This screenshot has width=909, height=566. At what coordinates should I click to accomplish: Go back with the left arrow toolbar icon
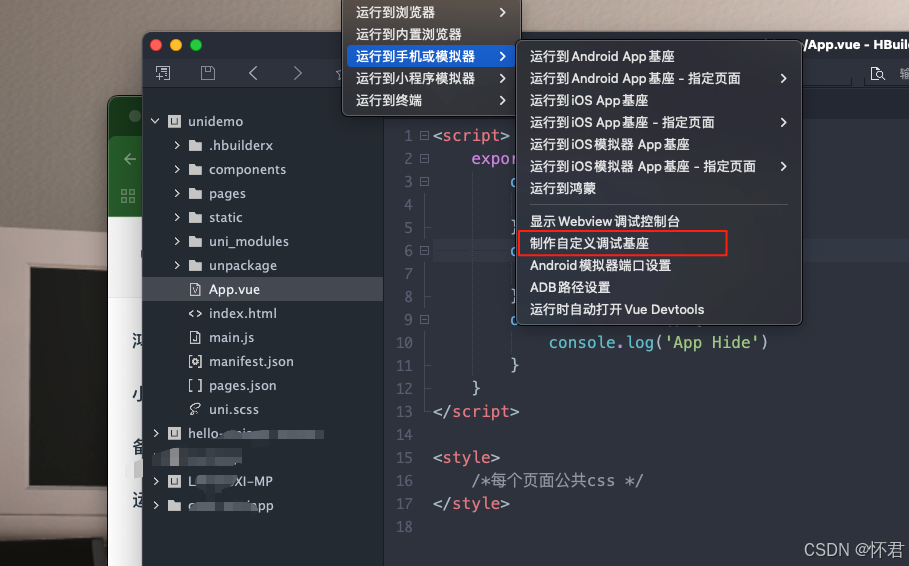(253, 73)
